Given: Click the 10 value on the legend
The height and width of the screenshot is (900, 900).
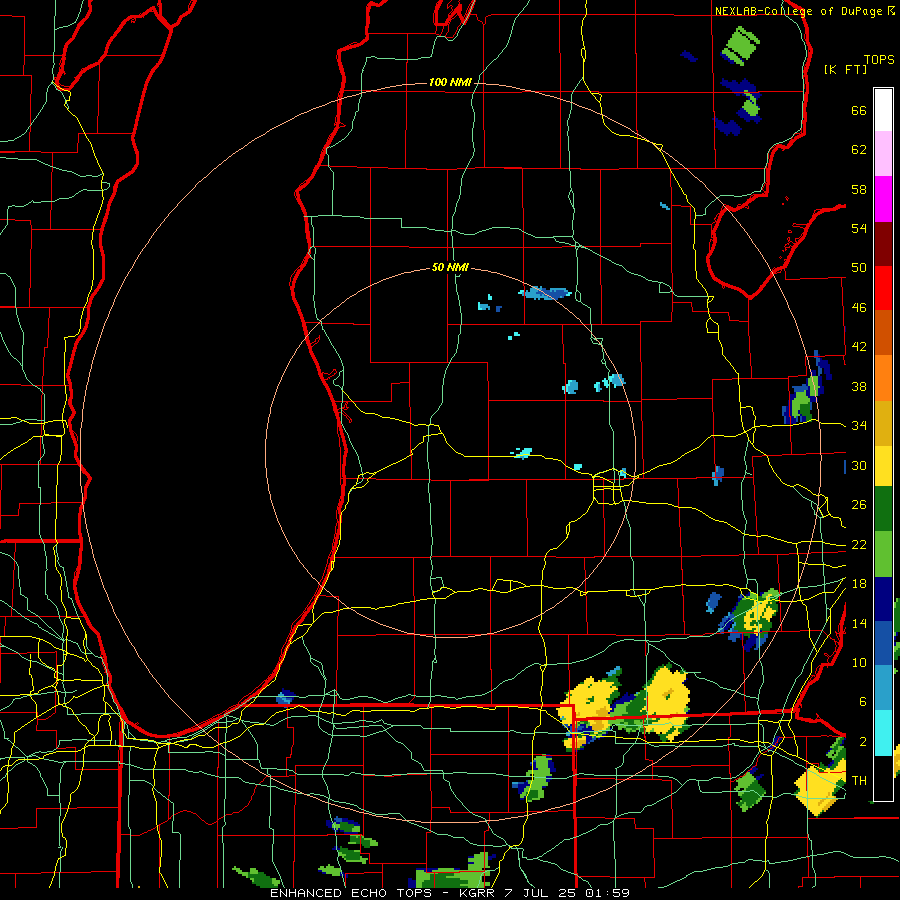Looking at the screenshot, I should pyautogui.click(x=859, y=662).
